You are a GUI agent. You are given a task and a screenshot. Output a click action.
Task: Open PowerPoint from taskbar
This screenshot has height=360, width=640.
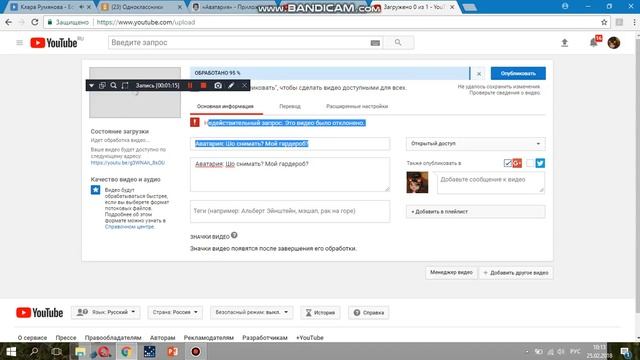pos(172,351)
